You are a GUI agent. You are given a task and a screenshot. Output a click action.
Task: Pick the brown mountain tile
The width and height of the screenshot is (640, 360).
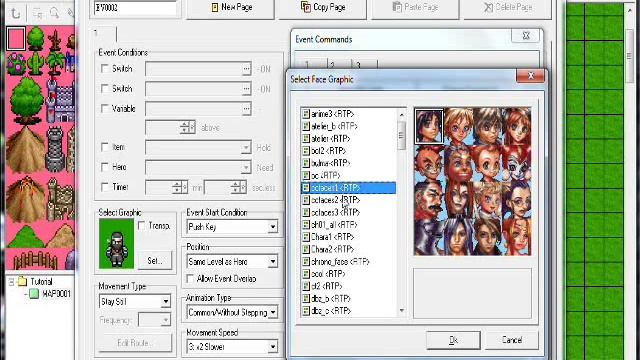coord(25,149)
